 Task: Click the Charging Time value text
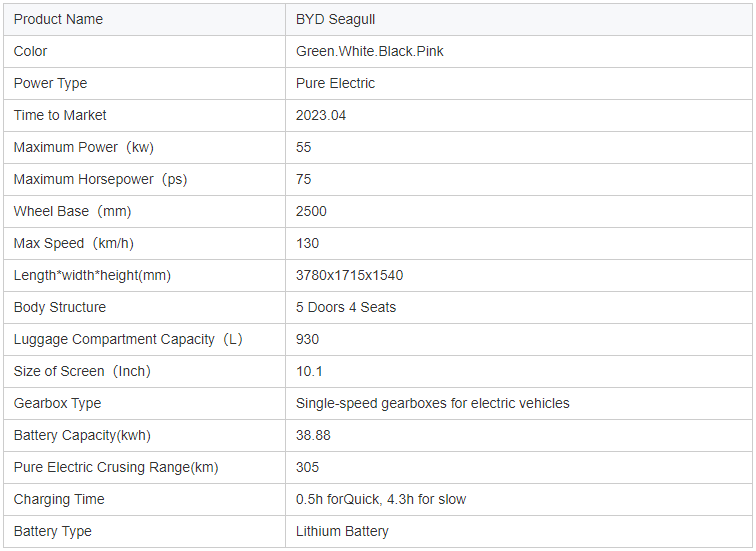coord(381,499)
